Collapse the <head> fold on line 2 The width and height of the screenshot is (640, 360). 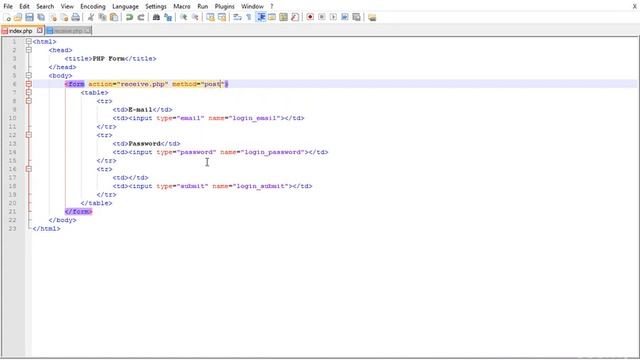[29, 50]
